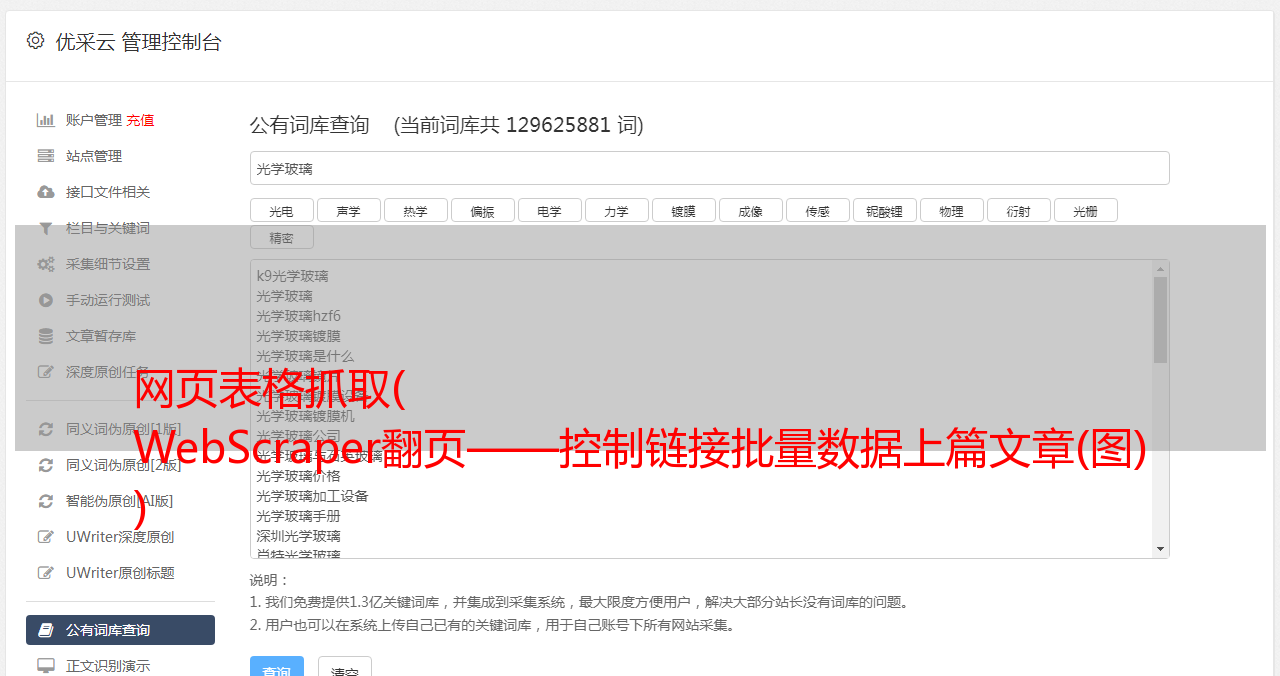The height and width of the screenshot is (676, 1280).
Task: Select the 深圳光学玻璃 result row
Action: [x=298, y=536]
